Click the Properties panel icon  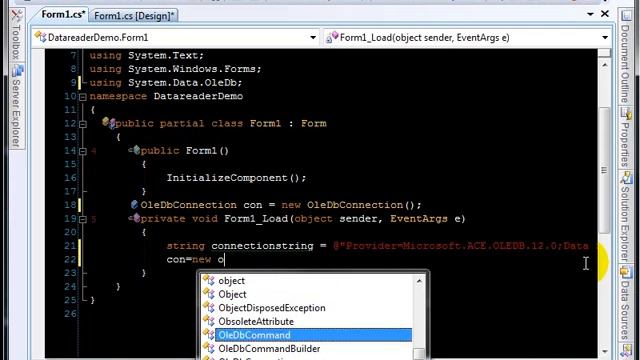626,113
